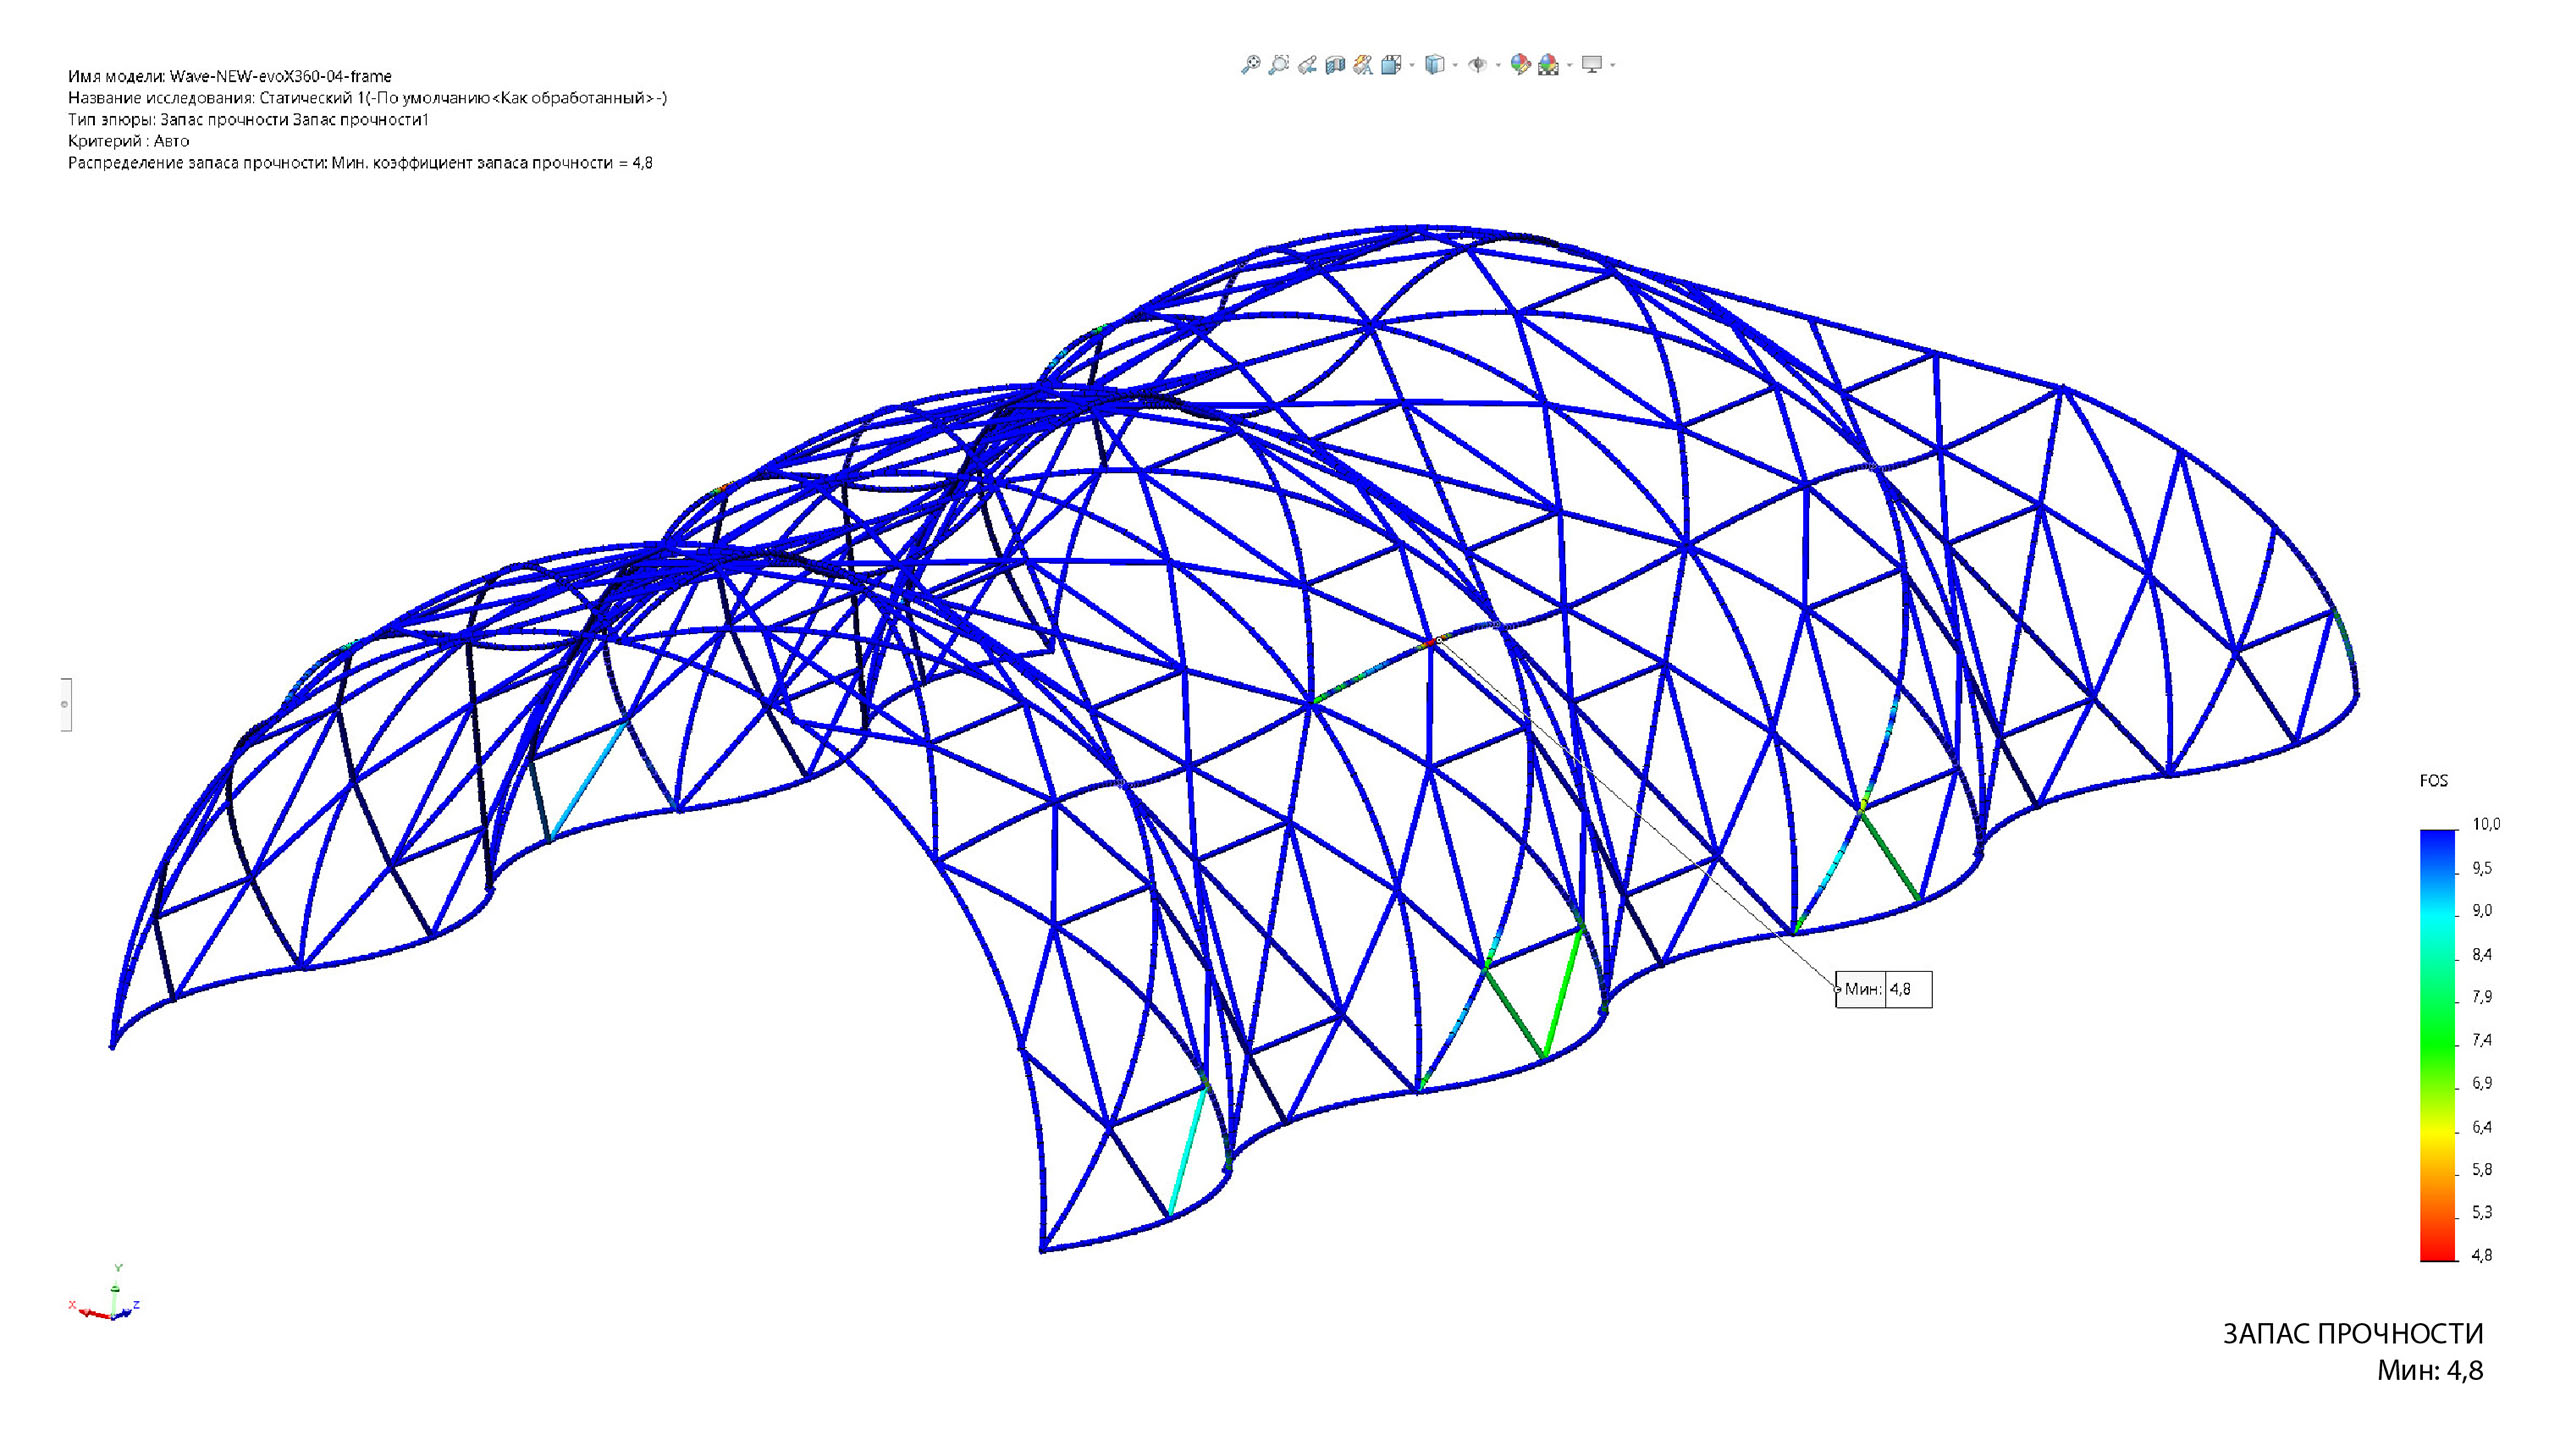Expand the collapsed left panel handle
Image resolution: width=2560 pixels, height=1440 pixels.
click(x=65, y=704)
